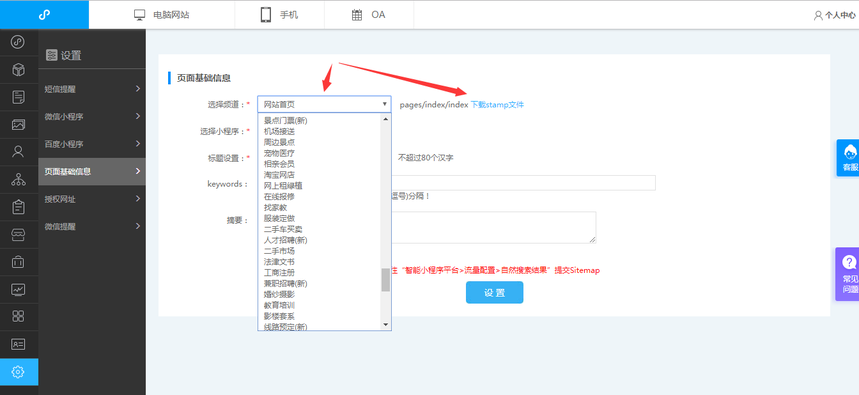Choose 工商注册 from the list
Image resolution: width=859 pixels, height=395 pixels.
click(279, 272)
